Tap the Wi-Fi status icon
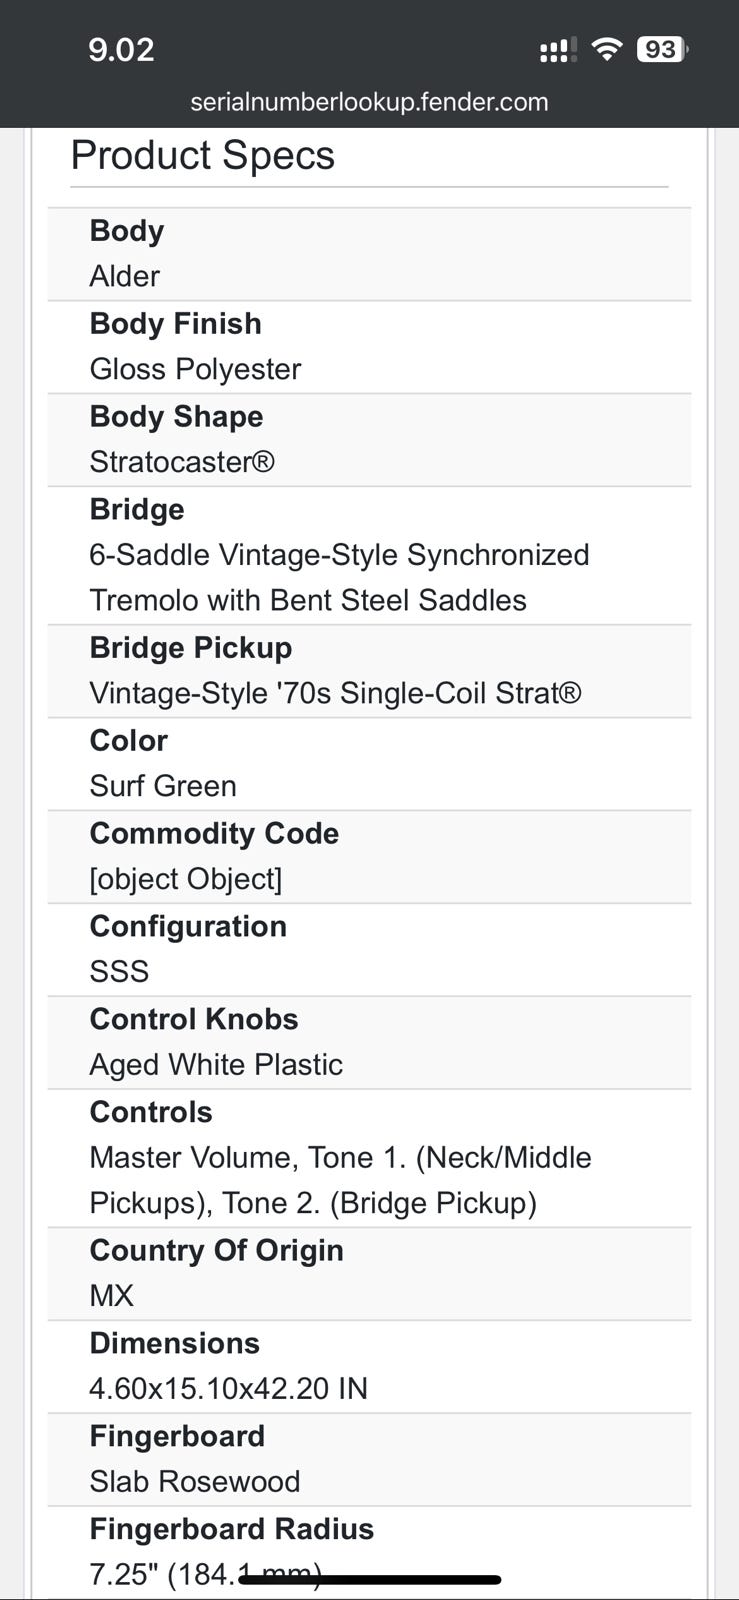The width and height of the screenshot is (739, 1600). point(606,49)
